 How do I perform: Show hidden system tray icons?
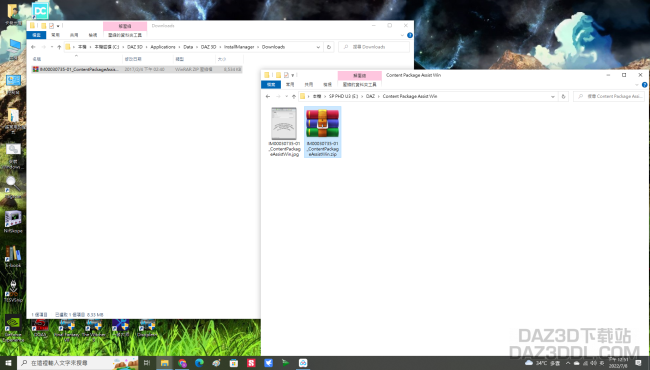(x=568, y=363)
